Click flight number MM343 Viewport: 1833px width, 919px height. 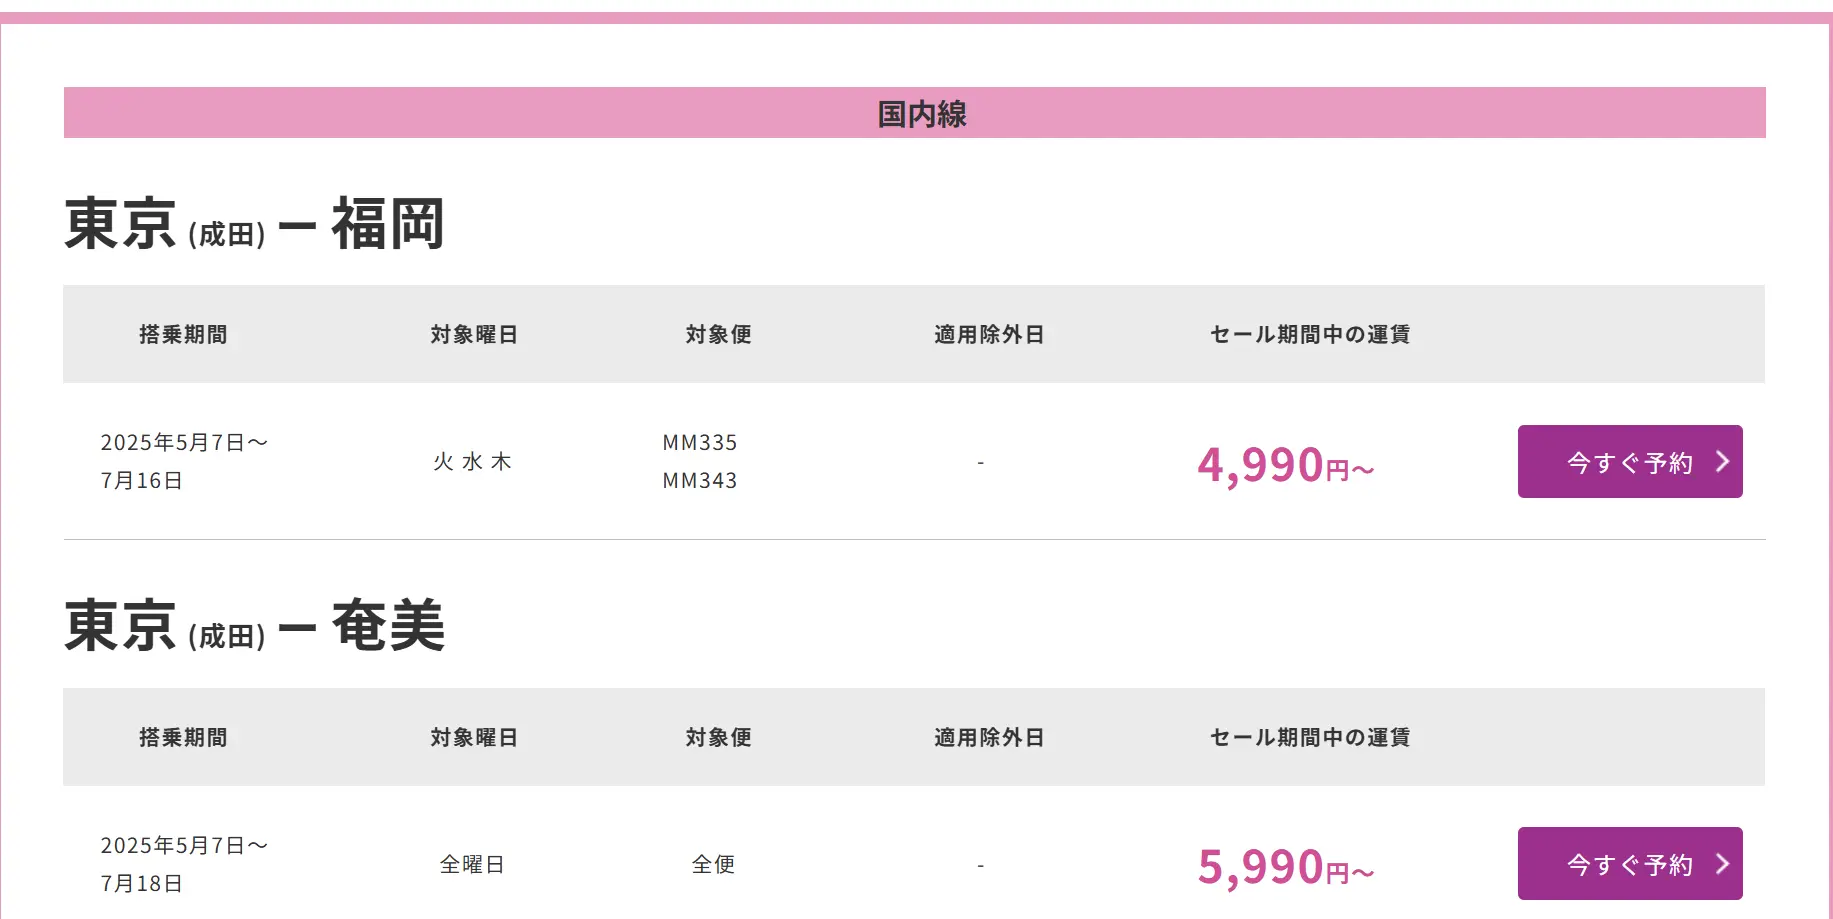699,480
